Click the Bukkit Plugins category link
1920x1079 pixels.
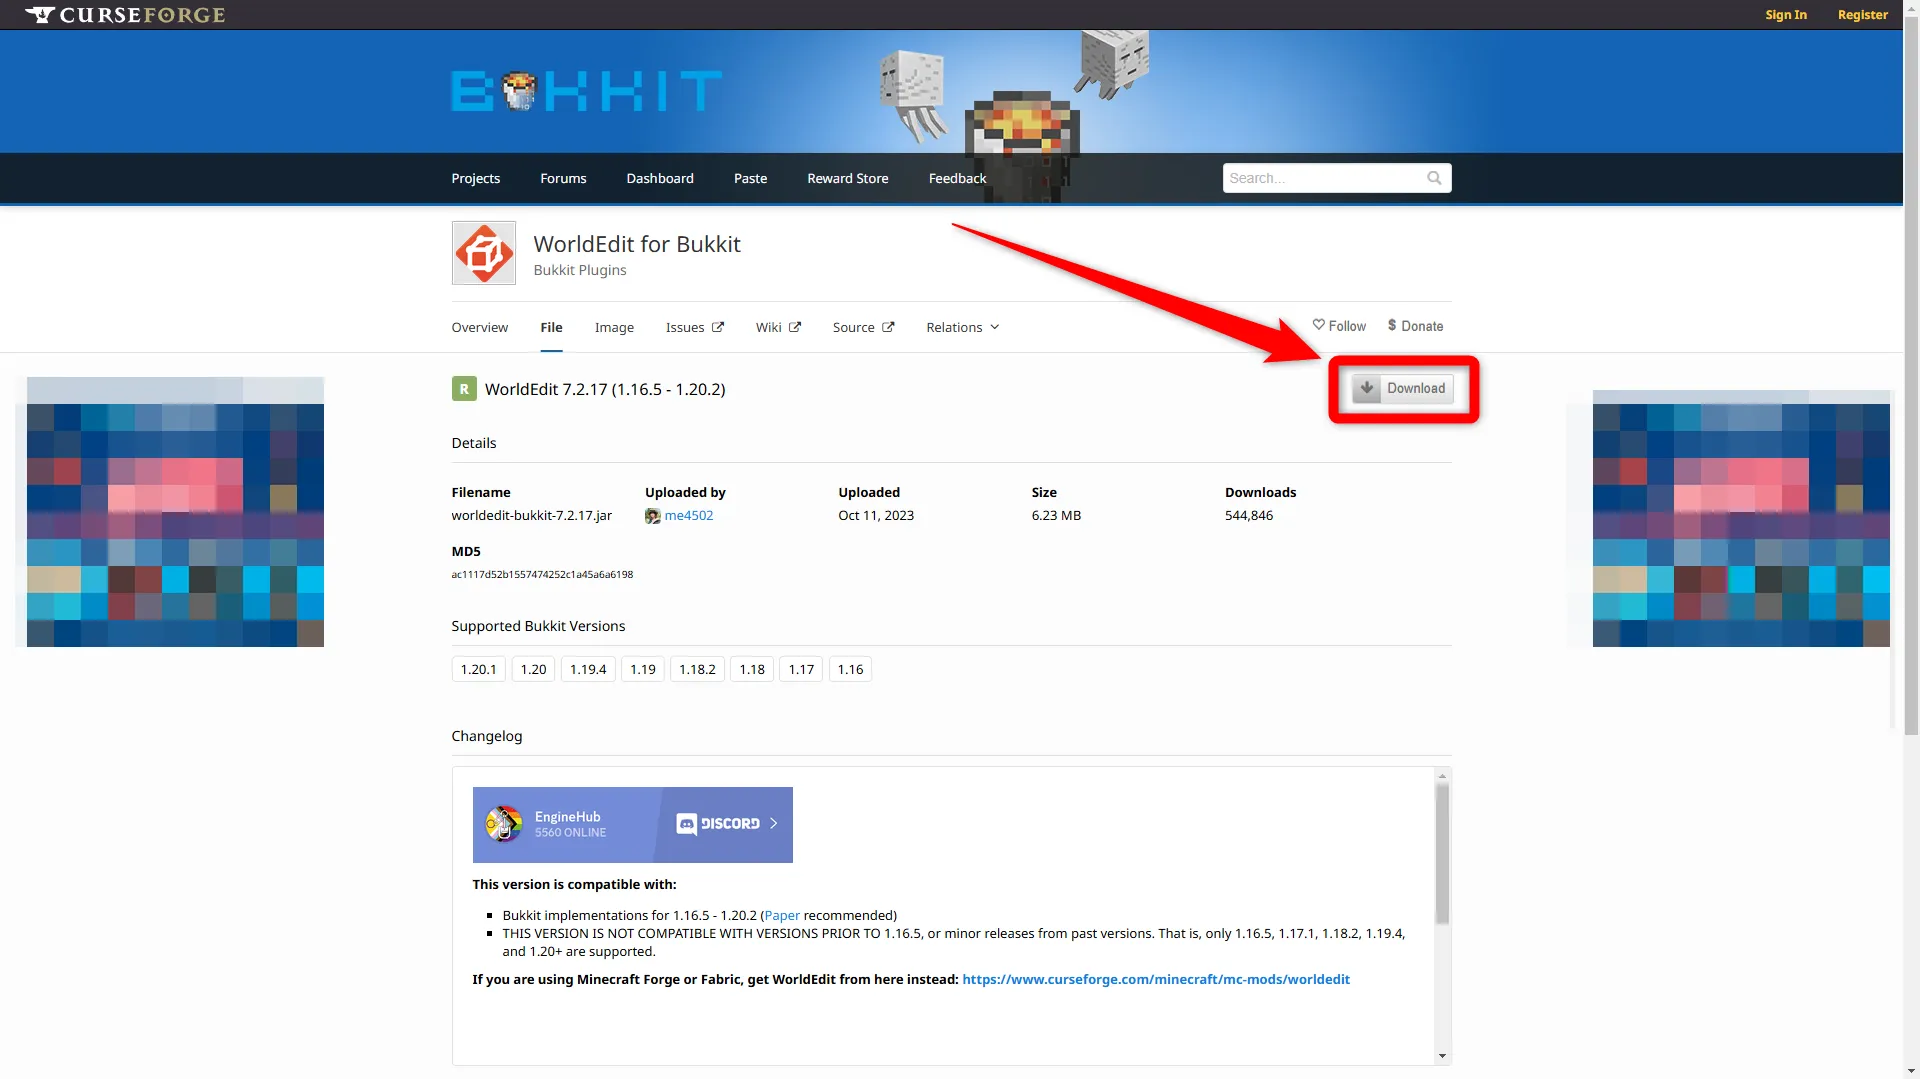580,270
